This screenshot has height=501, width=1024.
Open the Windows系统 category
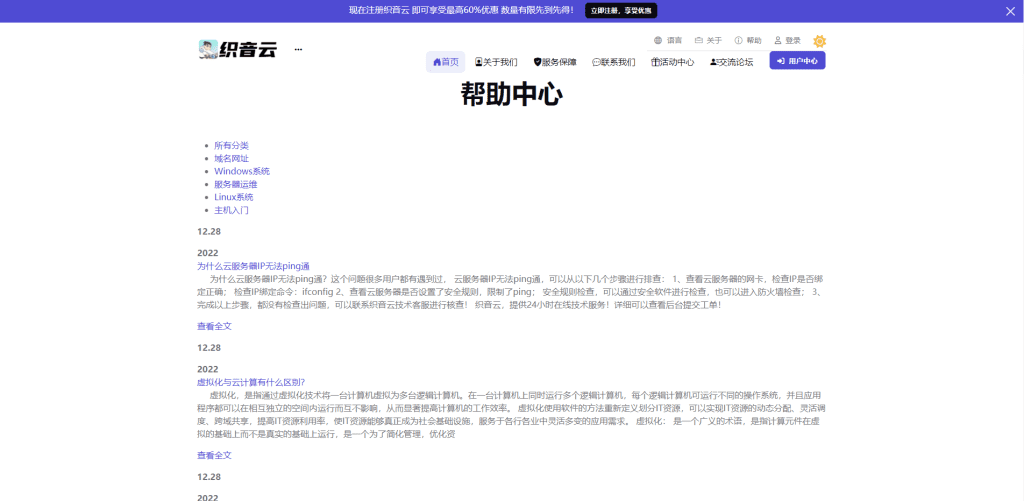coord(241,171)
